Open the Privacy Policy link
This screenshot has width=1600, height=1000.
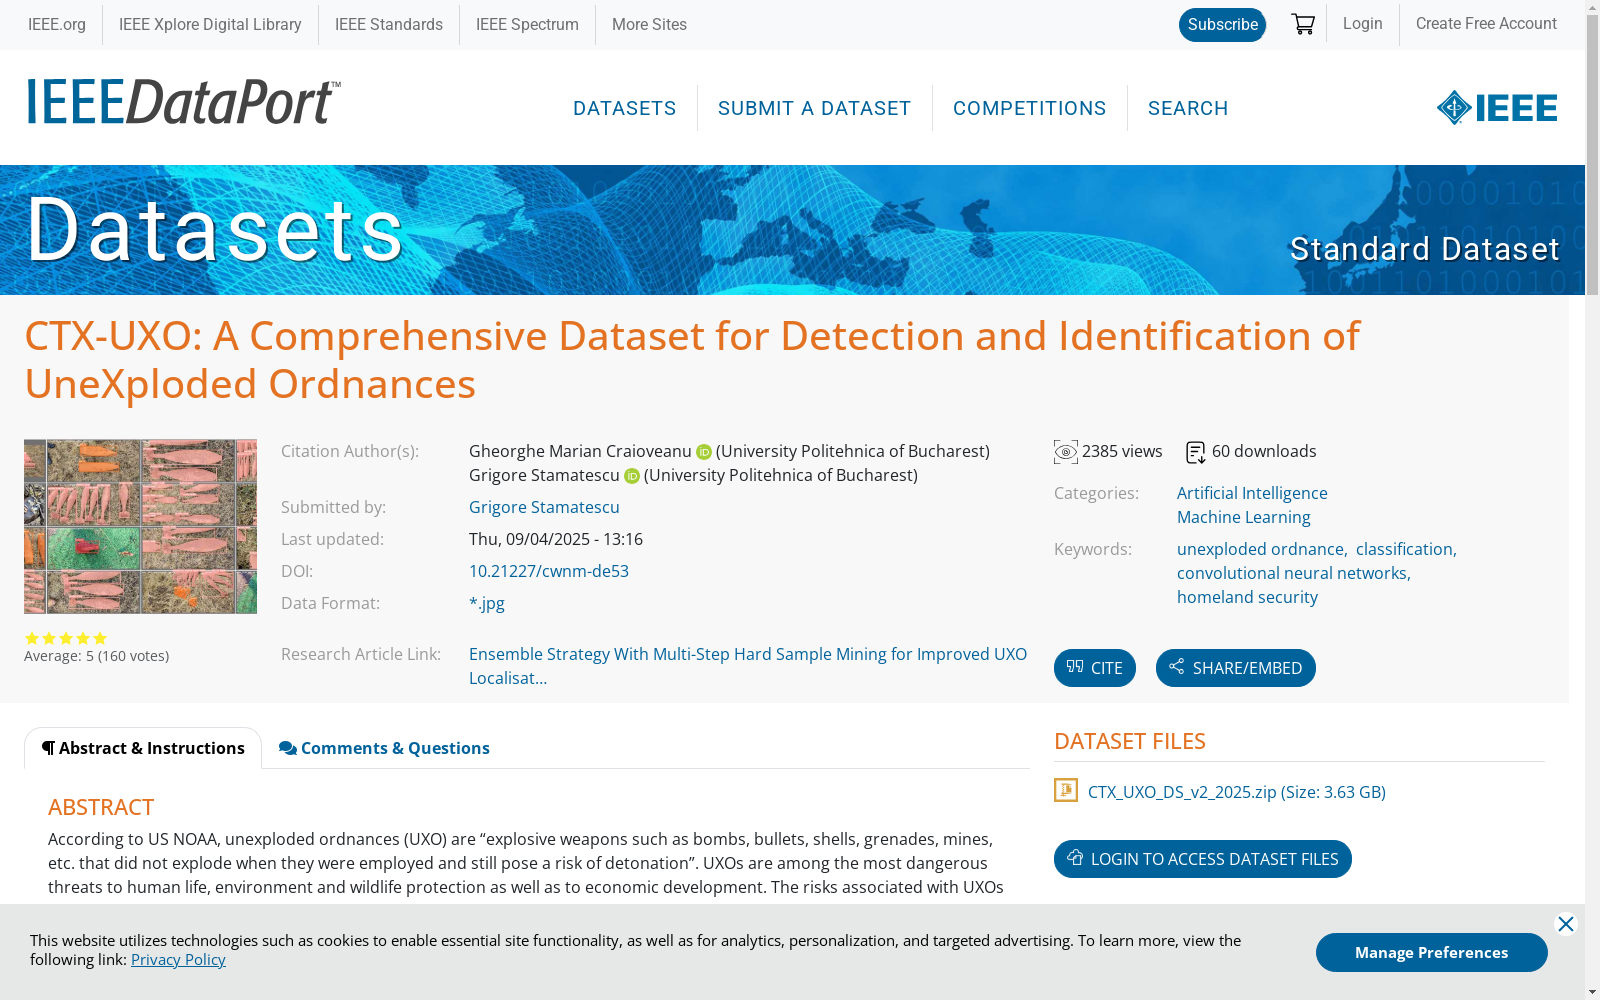[178, 960]
